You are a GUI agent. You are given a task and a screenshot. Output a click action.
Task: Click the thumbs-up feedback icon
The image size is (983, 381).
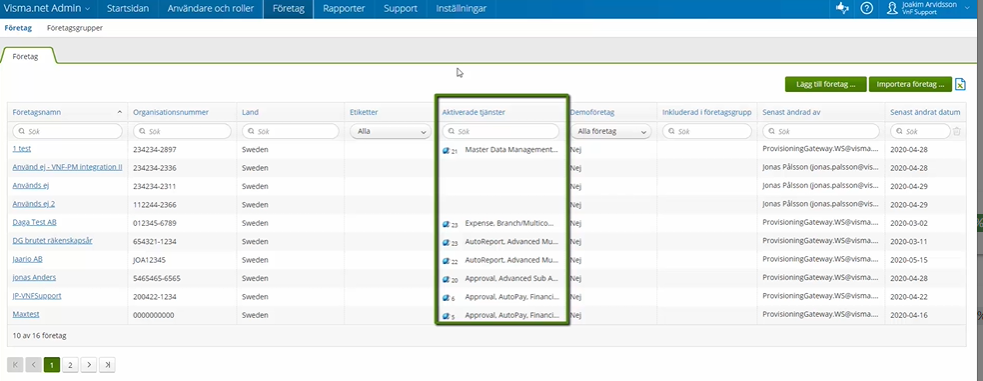point(842,8)
